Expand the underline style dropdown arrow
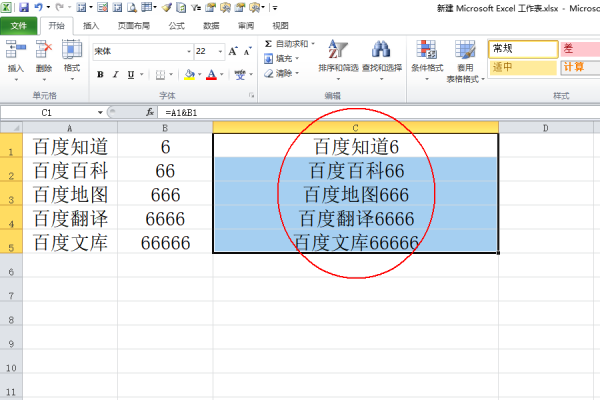Viewport: 600px width, 400px height. 142,75
